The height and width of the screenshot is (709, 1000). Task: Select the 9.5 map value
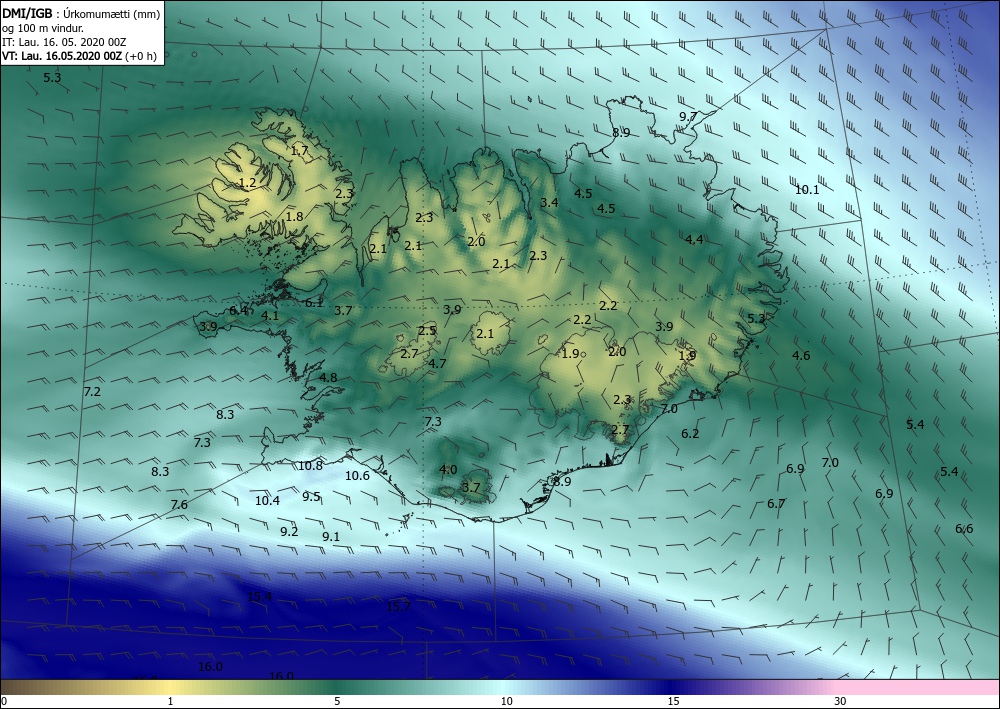click(311, 497)
